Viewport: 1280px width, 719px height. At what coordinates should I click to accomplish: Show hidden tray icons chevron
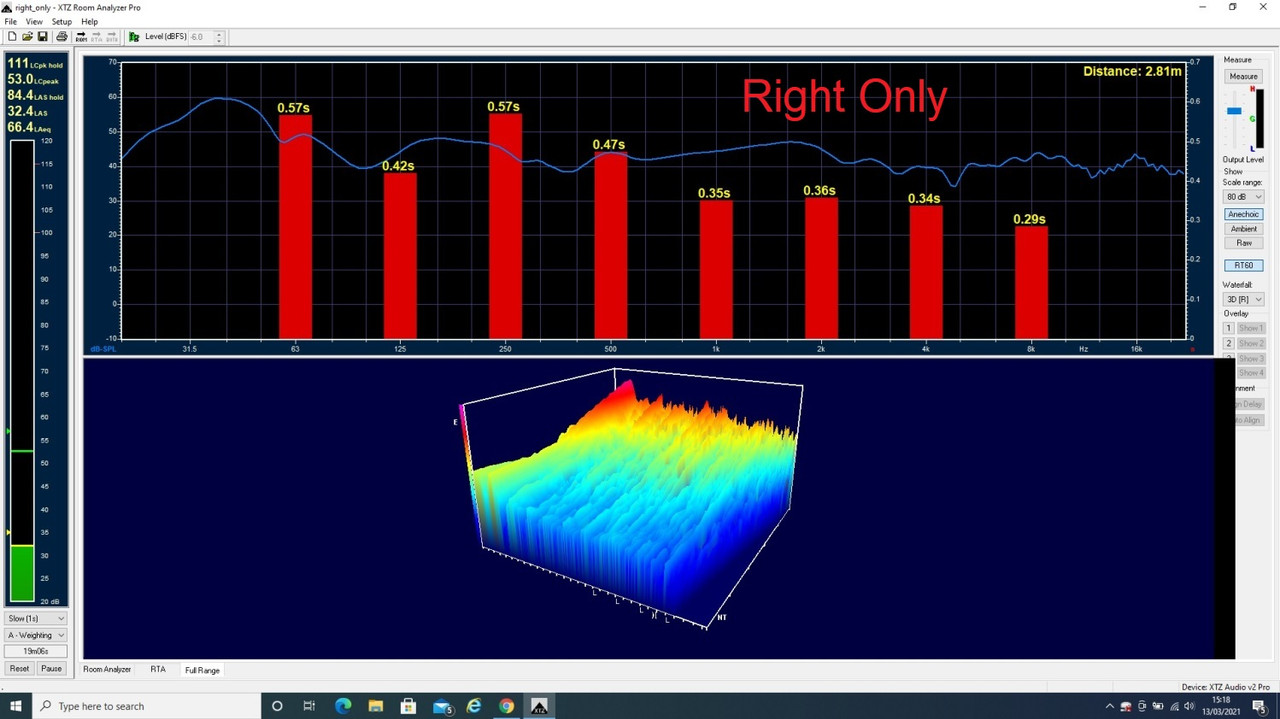[1111, 706]
